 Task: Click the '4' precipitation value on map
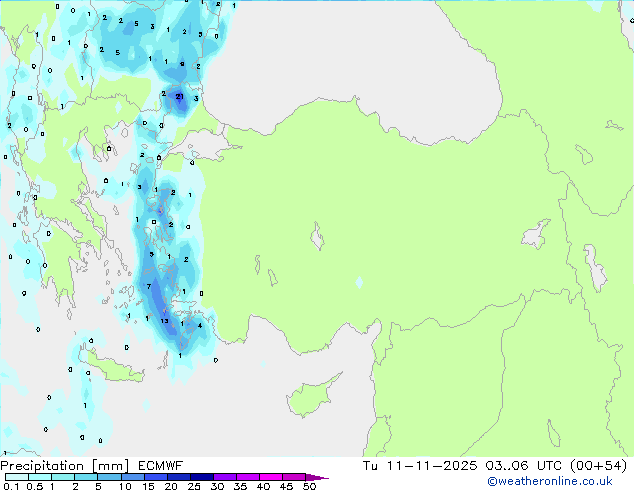pos(200,325)
